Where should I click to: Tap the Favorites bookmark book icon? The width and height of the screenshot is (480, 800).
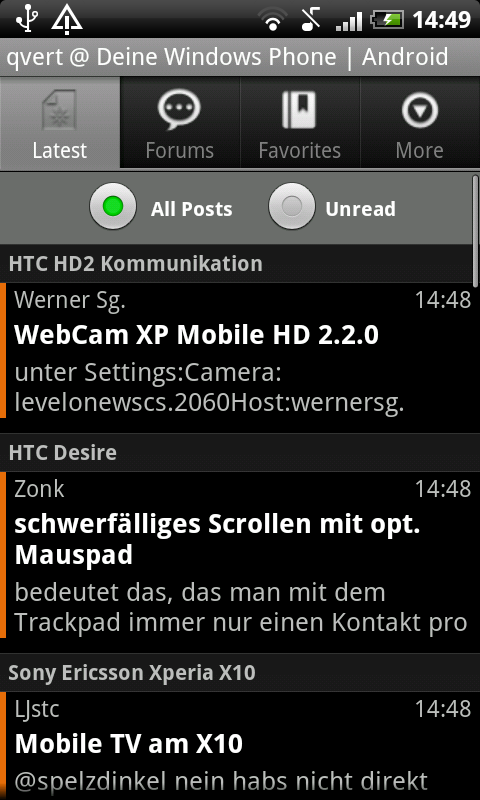[299, 109]
